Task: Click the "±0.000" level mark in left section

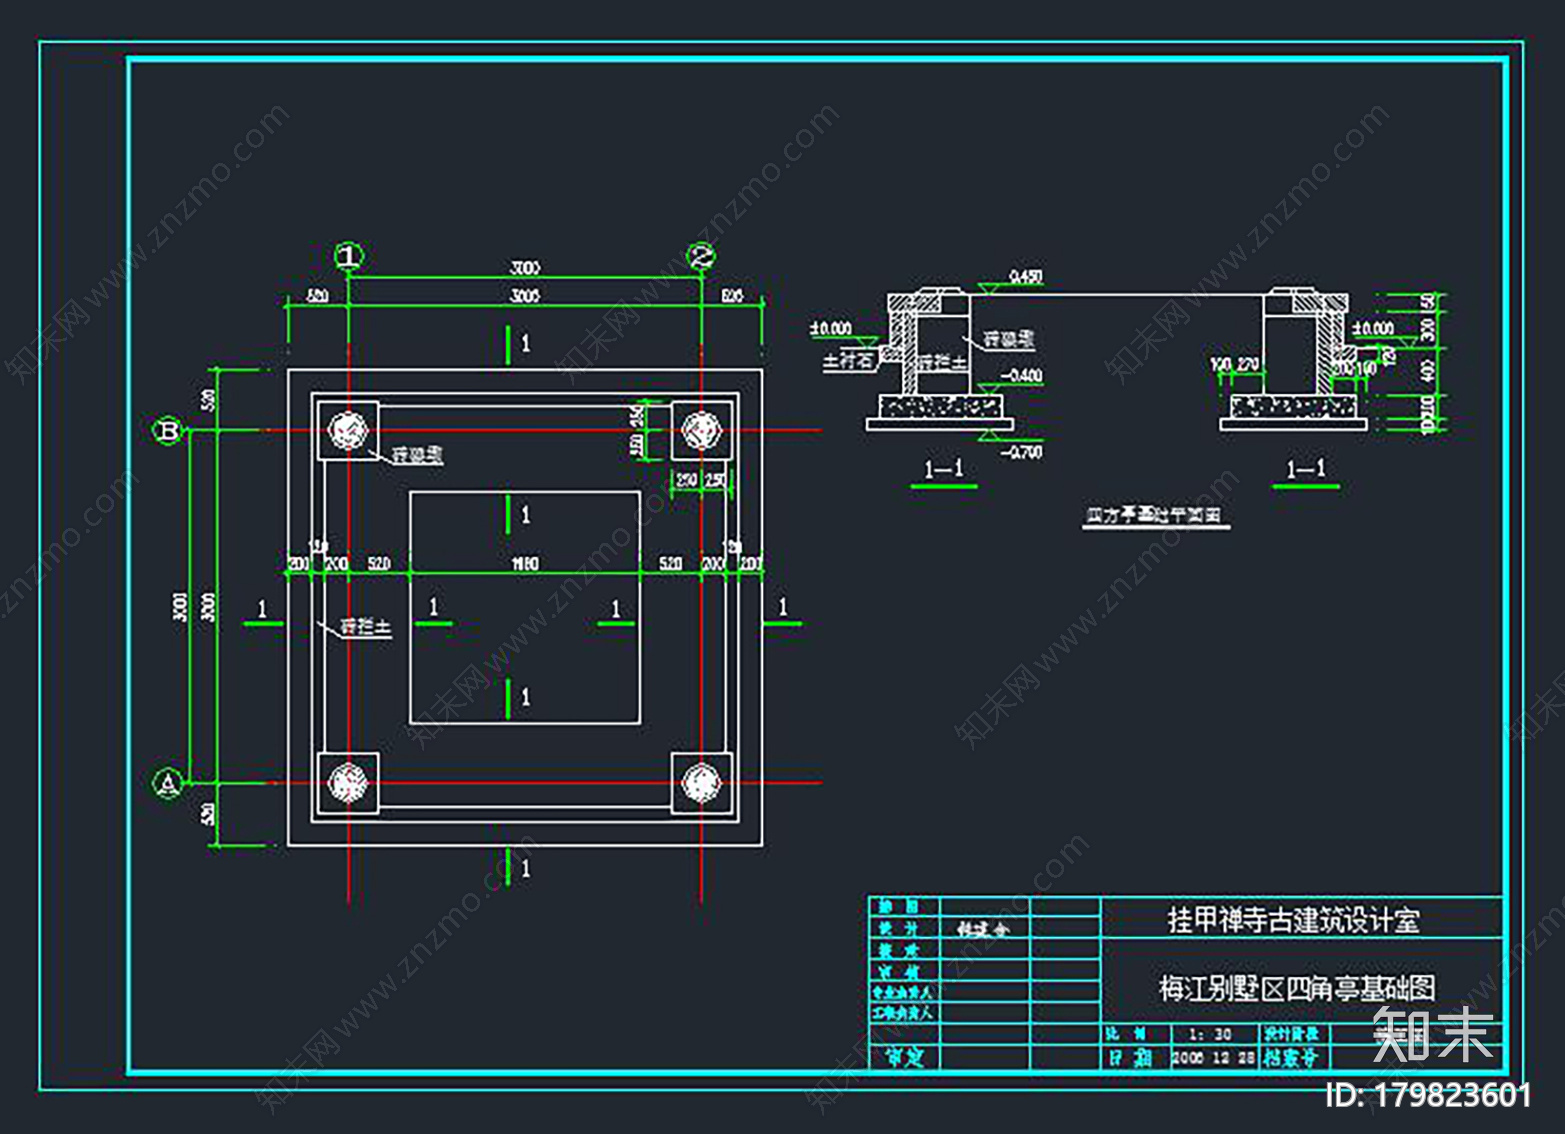Action: point(831,328)
